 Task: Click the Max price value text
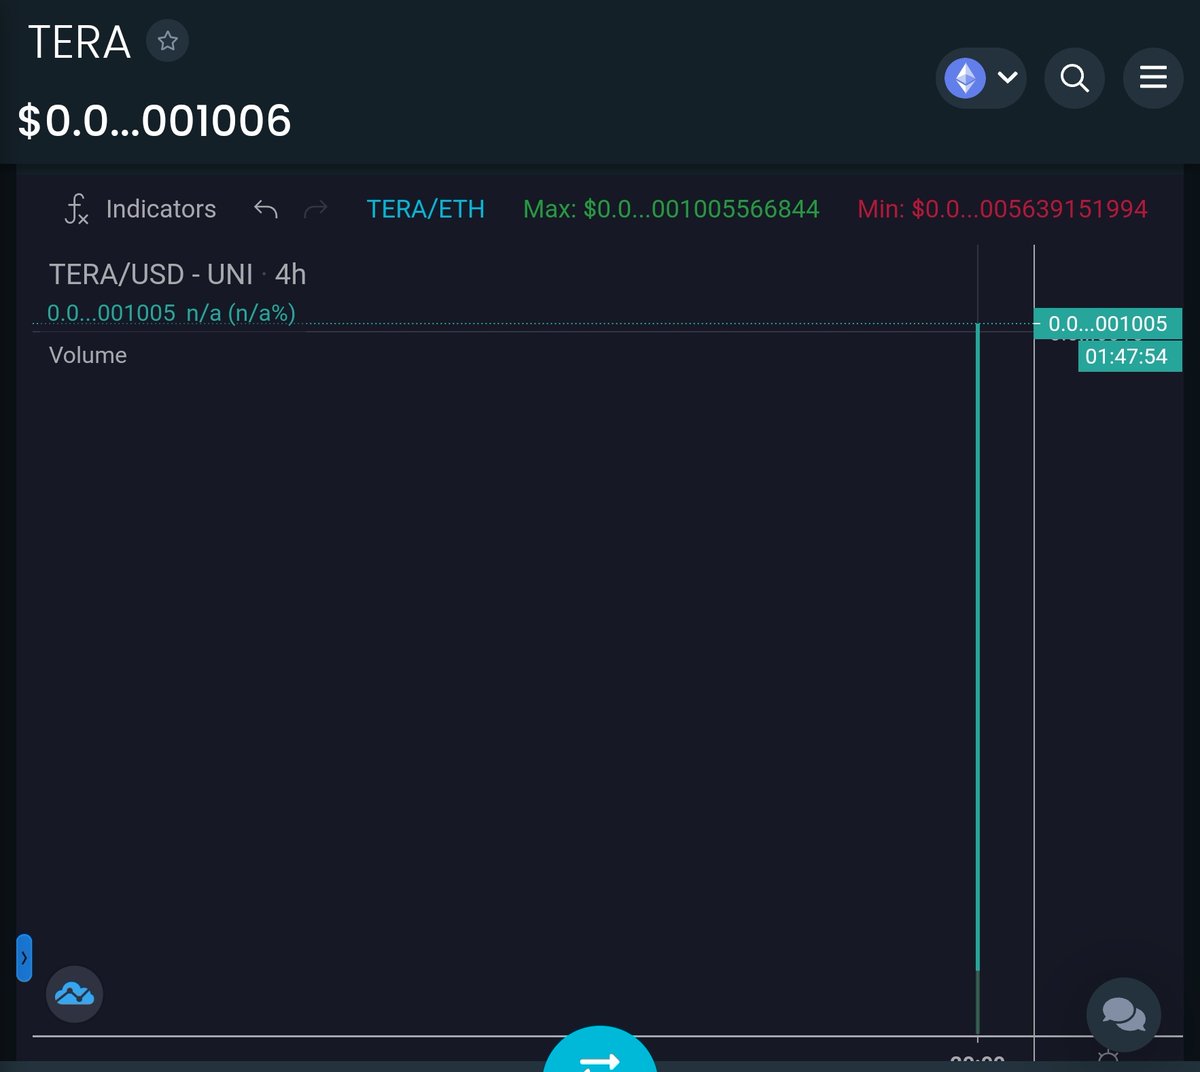pyautogui.click(x=671, y=209)
